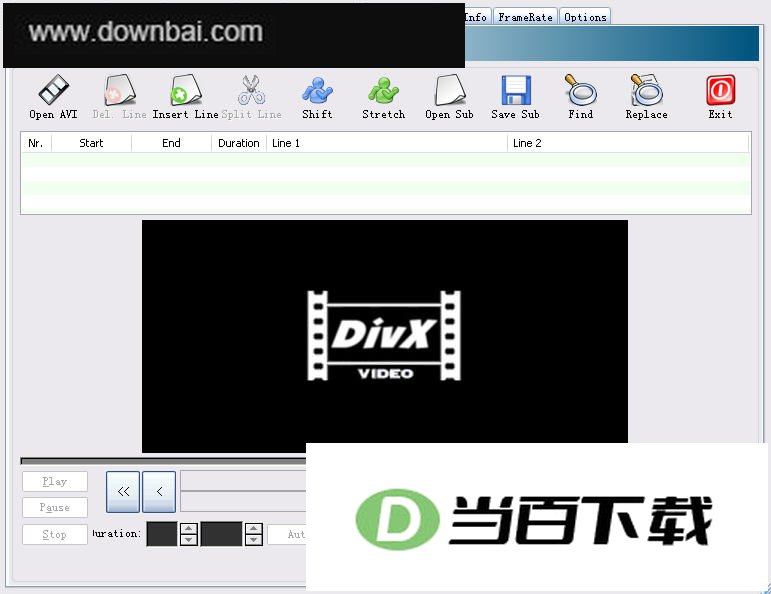Open an AVI video file

coord(53,97)
